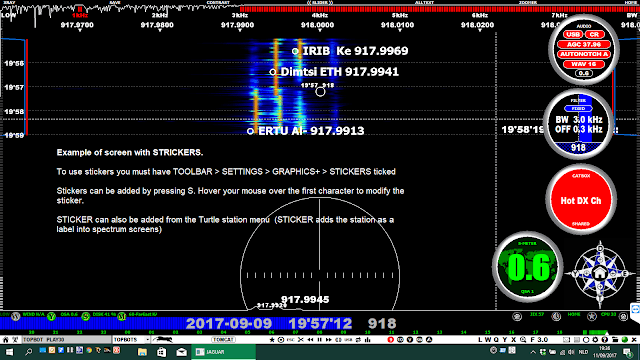
Task: Click the 917.9945 tuning dial readout
Action: coord(305,300)
